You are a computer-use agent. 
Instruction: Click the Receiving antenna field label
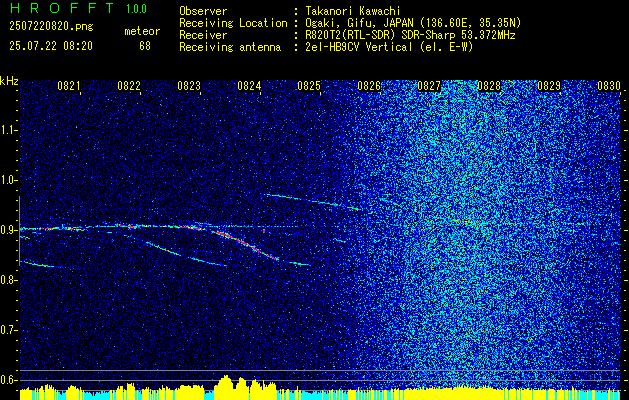(230, 47)
